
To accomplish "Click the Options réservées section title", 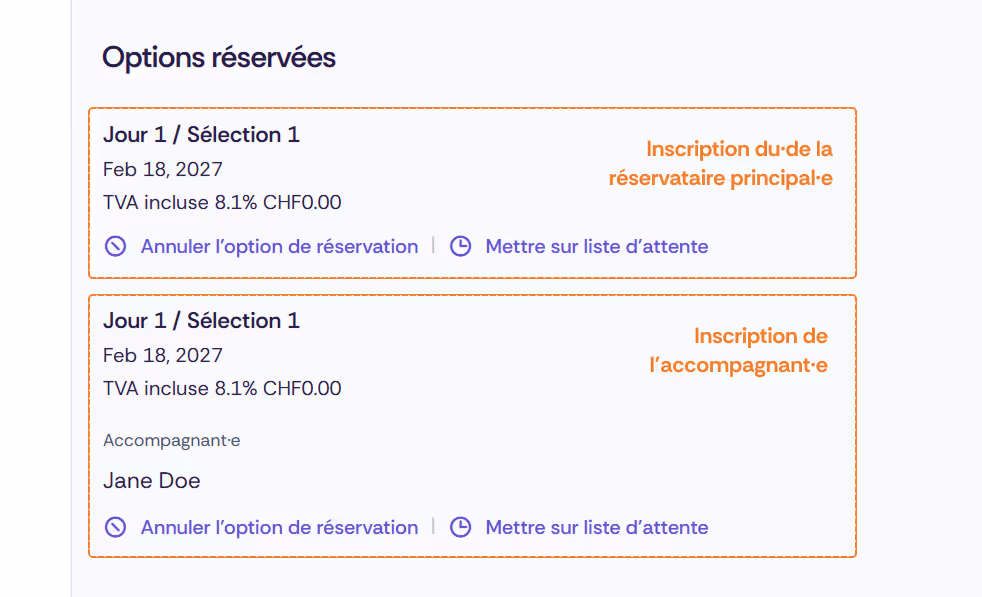I will click(218, 57).
